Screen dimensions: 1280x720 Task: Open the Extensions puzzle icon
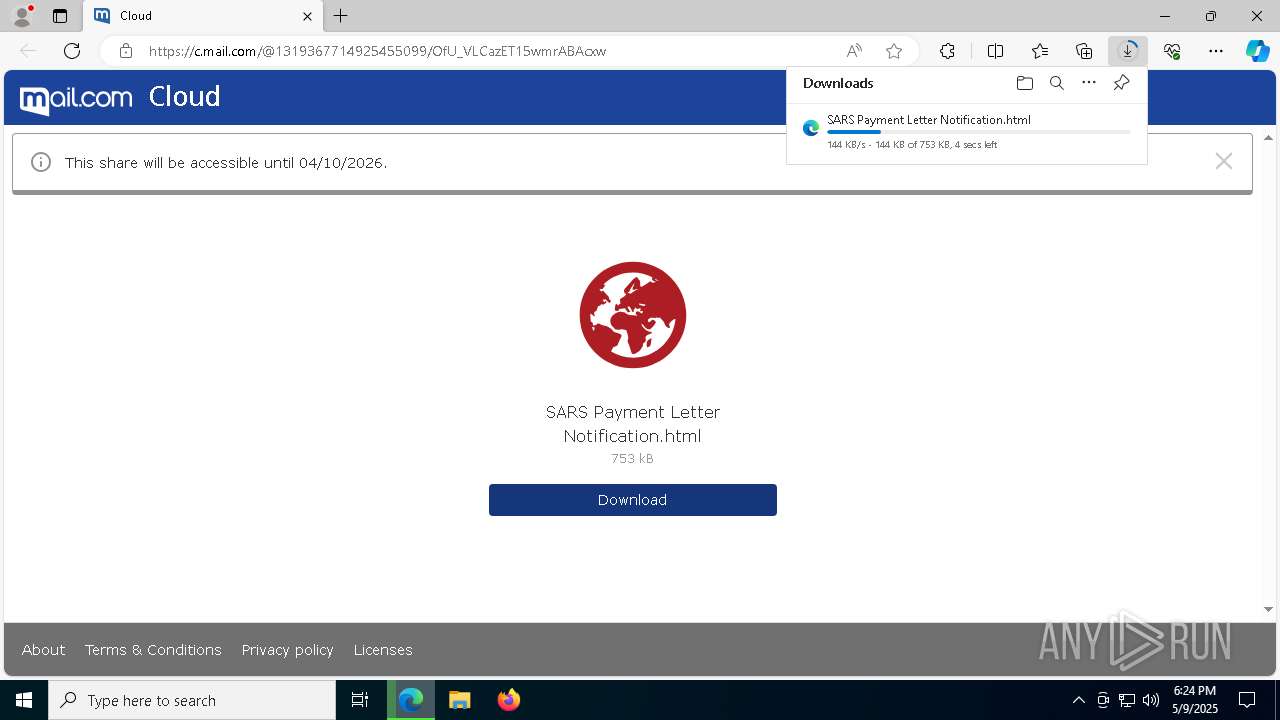pos(947,51)
